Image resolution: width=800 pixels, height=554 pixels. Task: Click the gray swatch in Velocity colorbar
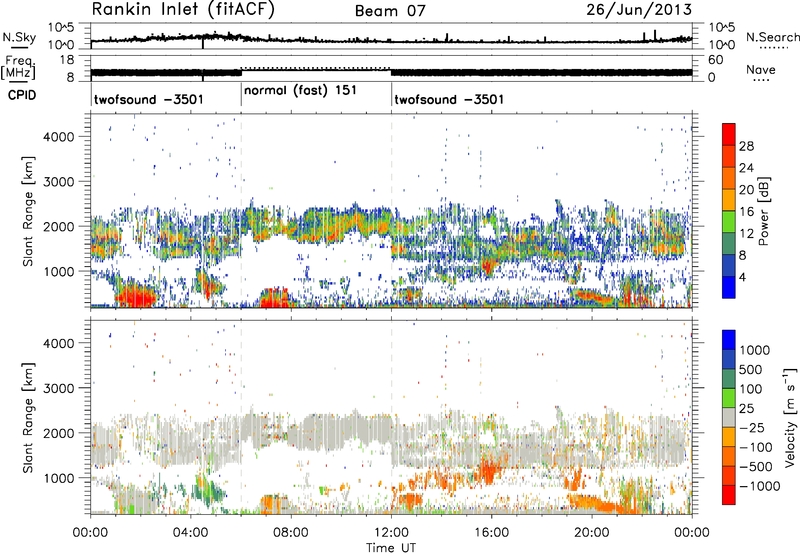click(729, 417)
